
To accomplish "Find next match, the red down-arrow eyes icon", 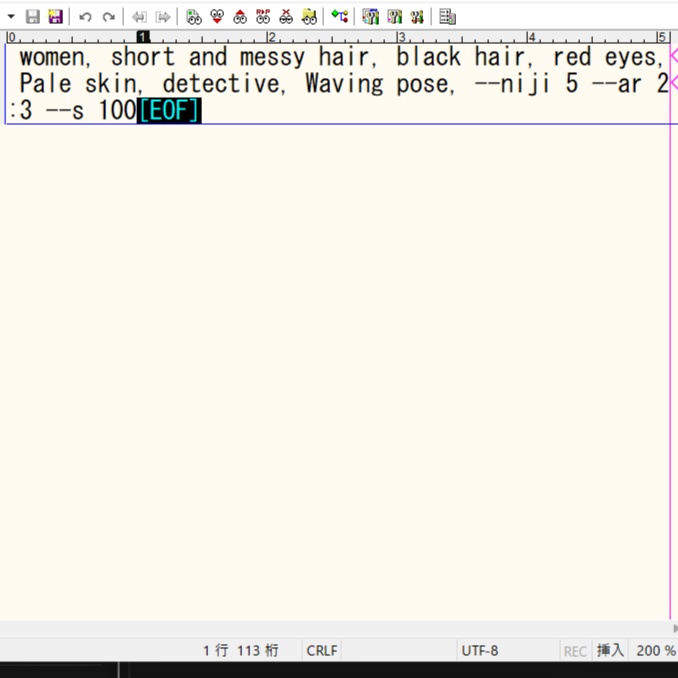I will (217, 17).
